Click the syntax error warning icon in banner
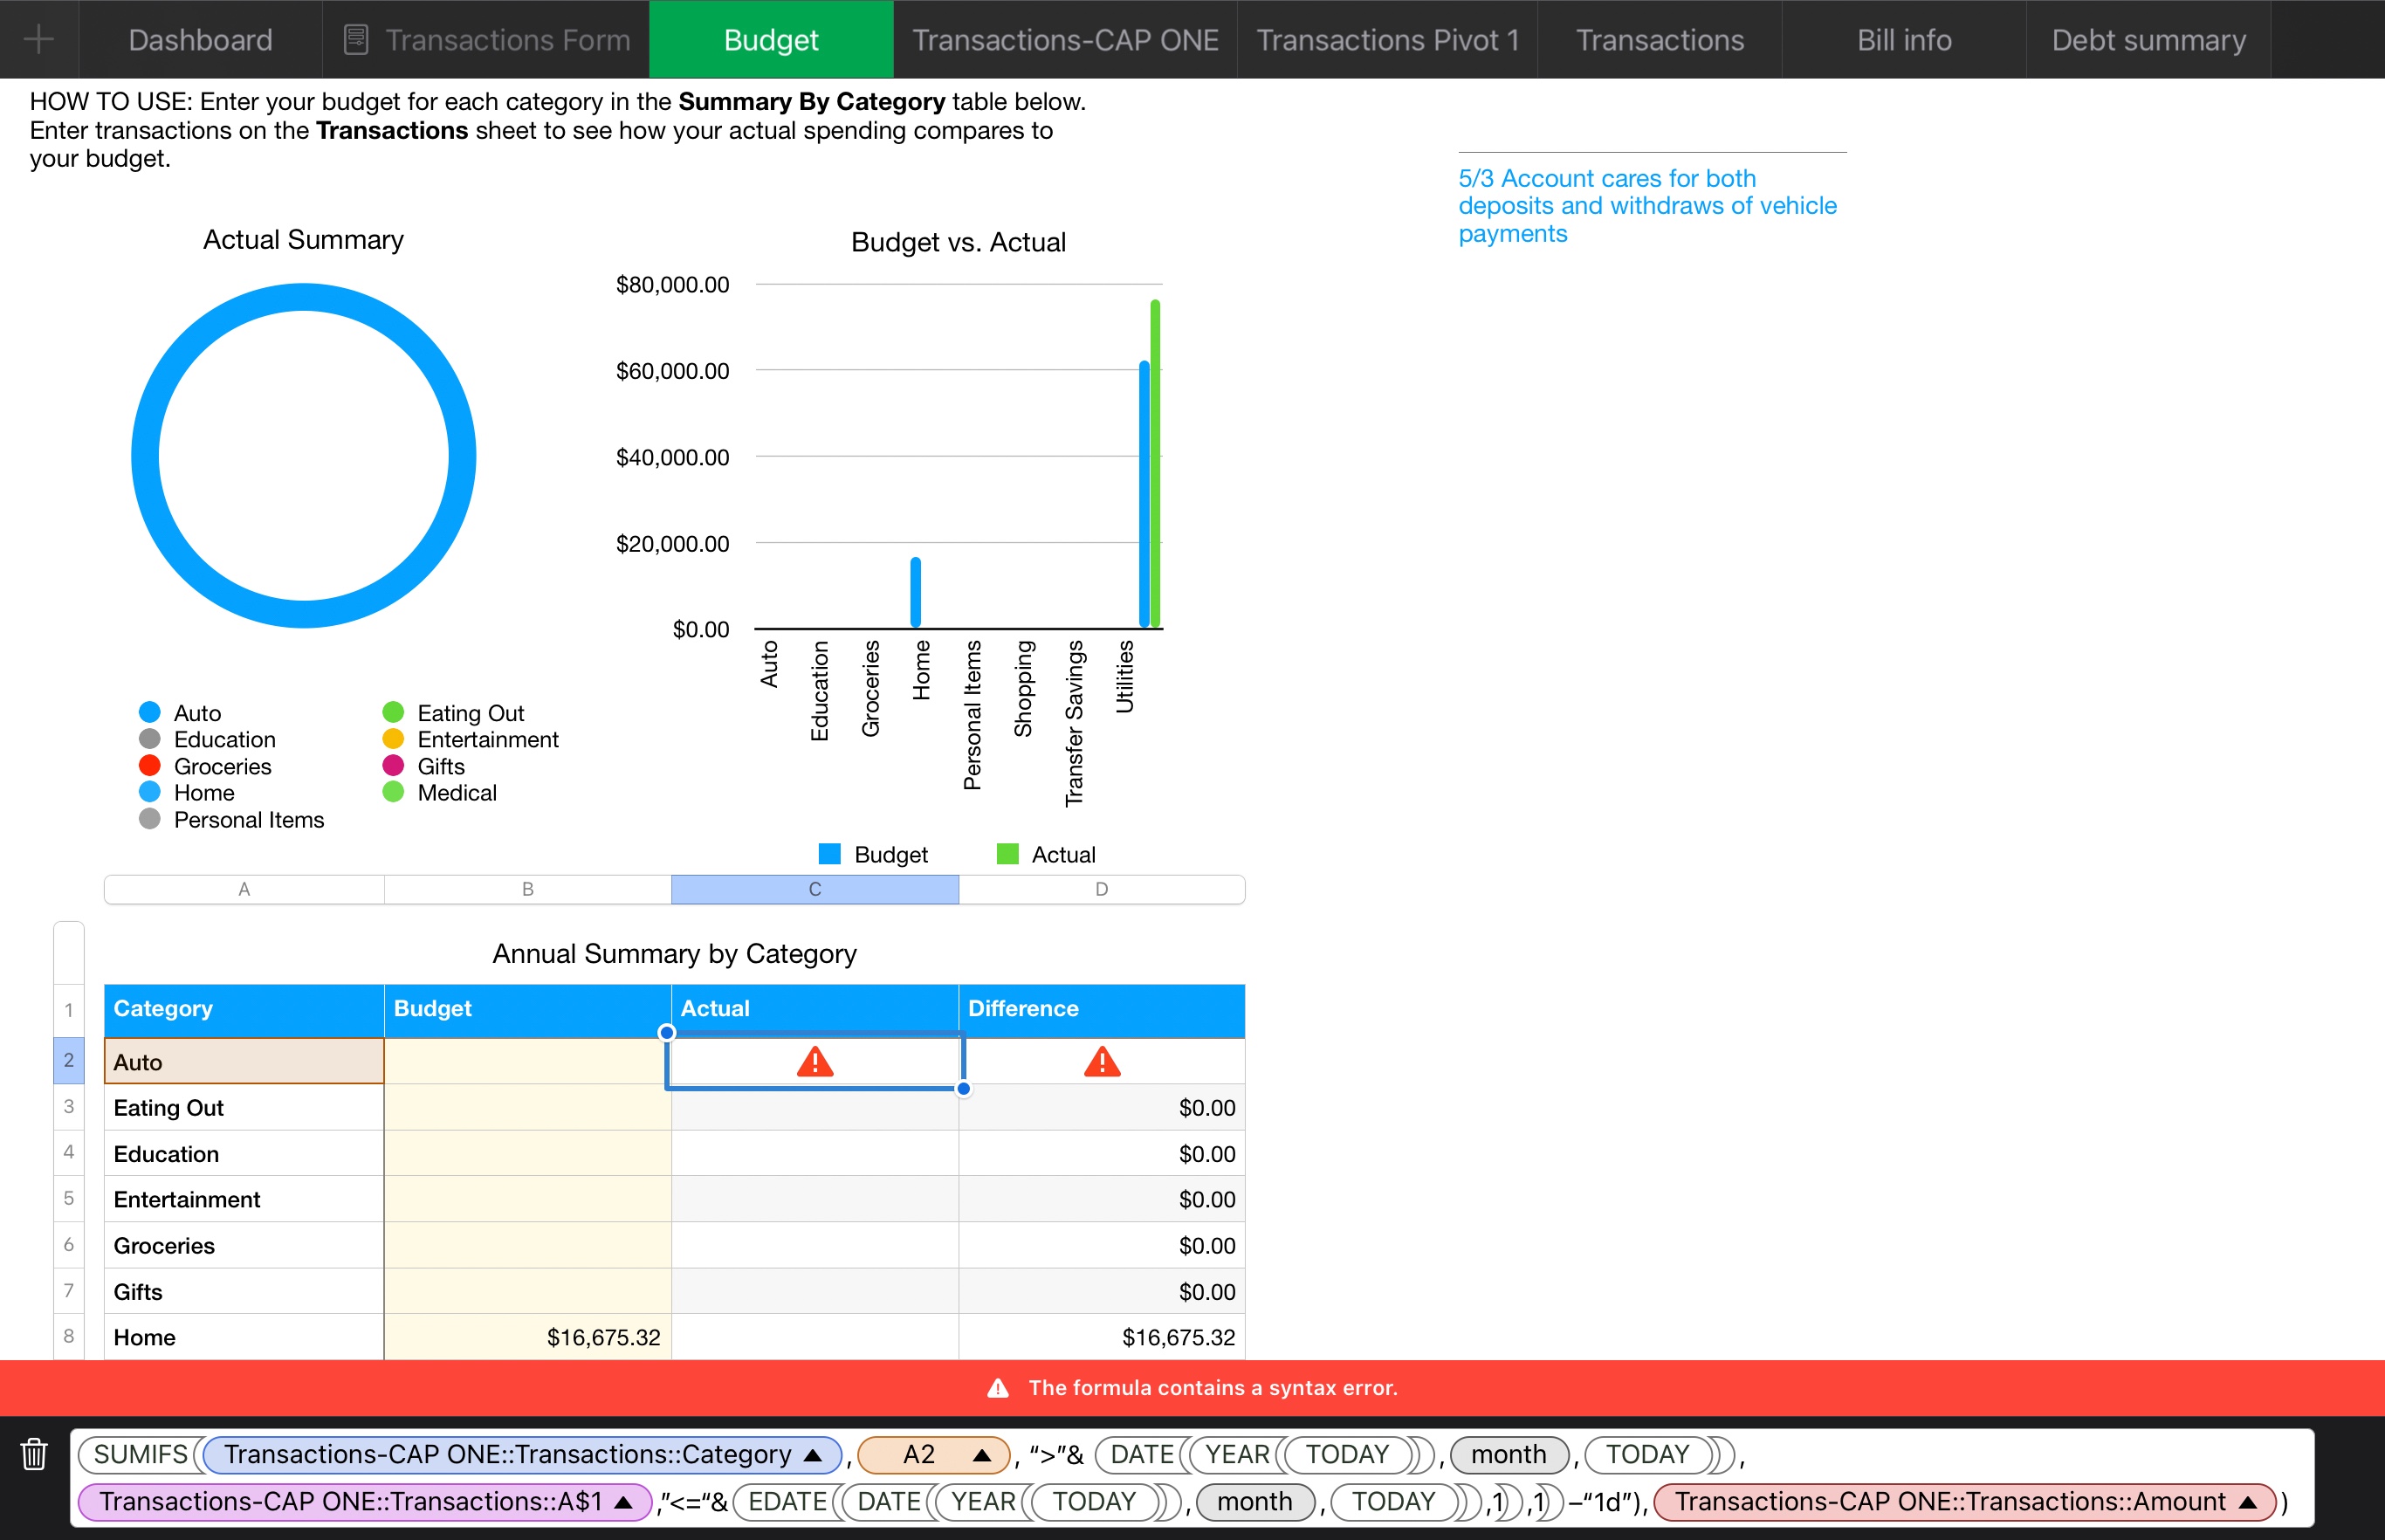 [x=998, y=1388]
